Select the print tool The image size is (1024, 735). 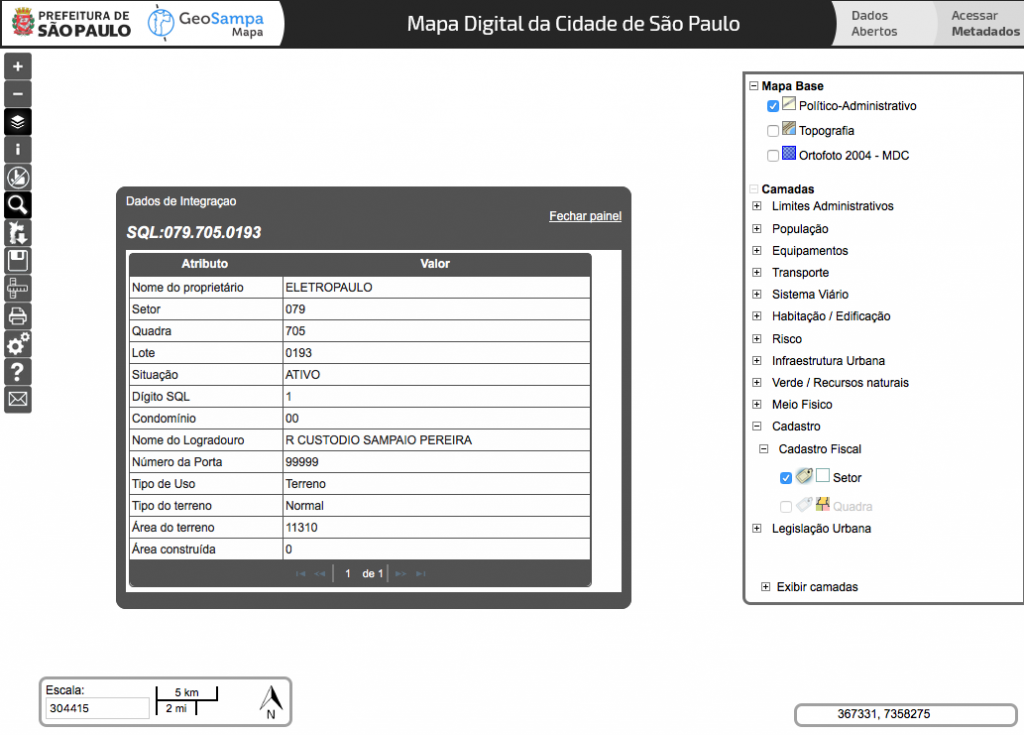pyautogui.click(x=17, y=317)
